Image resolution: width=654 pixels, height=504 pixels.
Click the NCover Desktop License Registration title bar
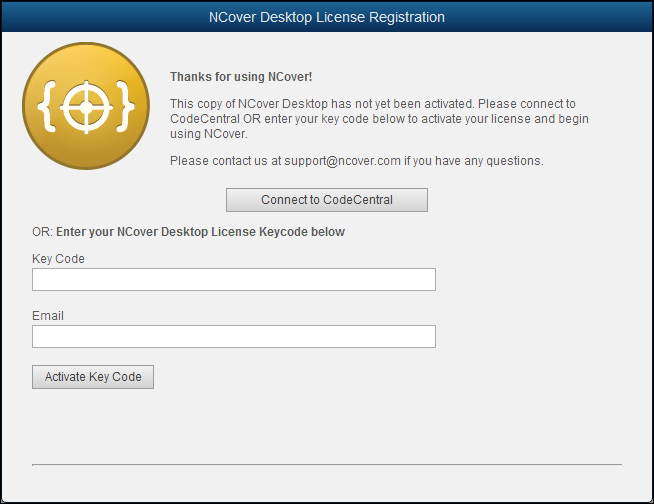coord(327,17)
